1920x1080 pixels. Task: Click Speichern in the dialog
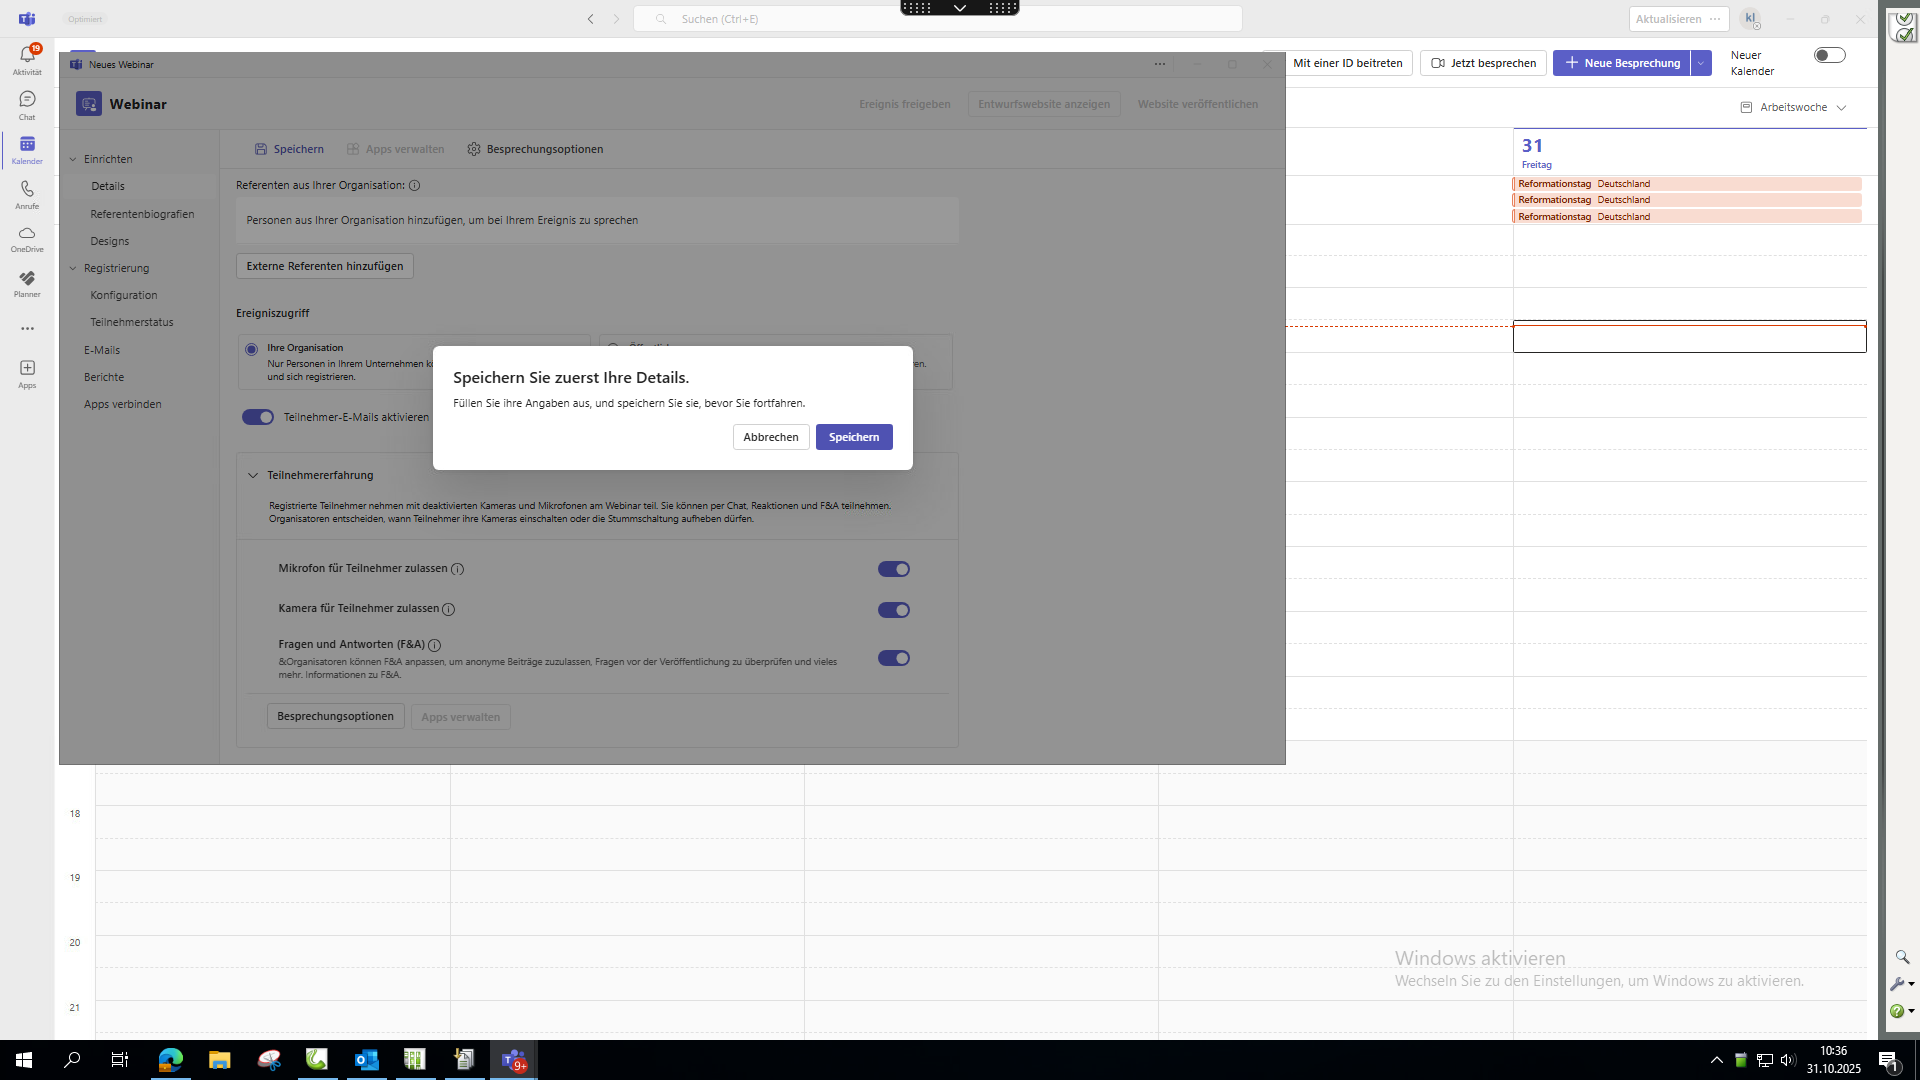click(x=853, y=437)
